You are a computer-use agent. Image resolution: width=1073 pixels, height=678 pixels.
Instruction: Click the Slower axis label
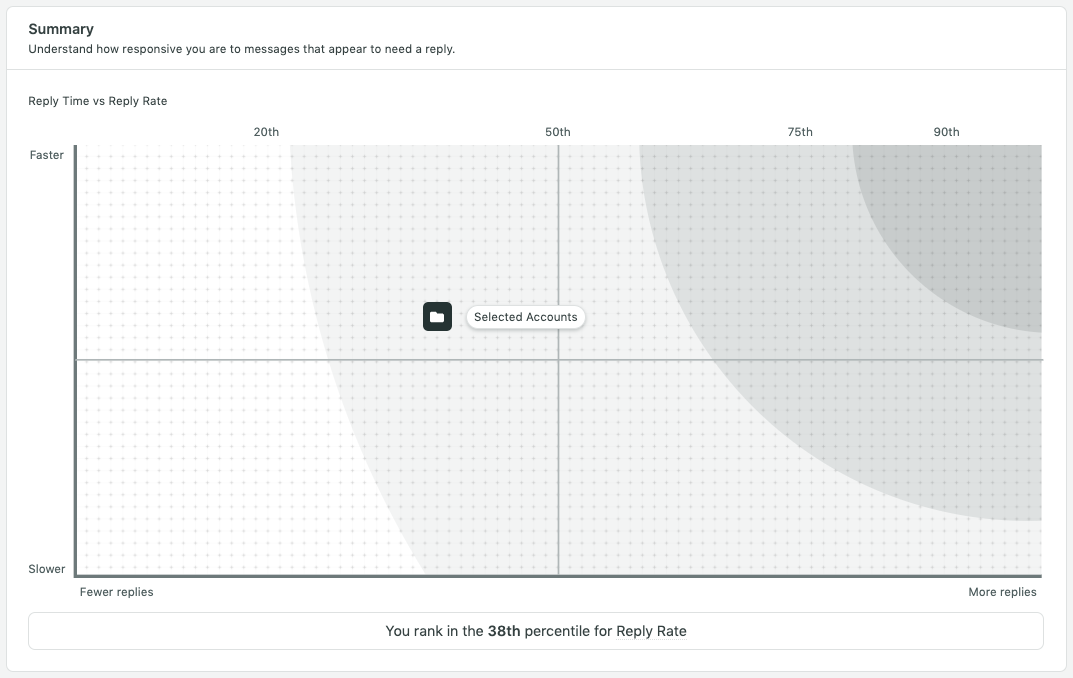pyautogui.click(x=47, y=569)
